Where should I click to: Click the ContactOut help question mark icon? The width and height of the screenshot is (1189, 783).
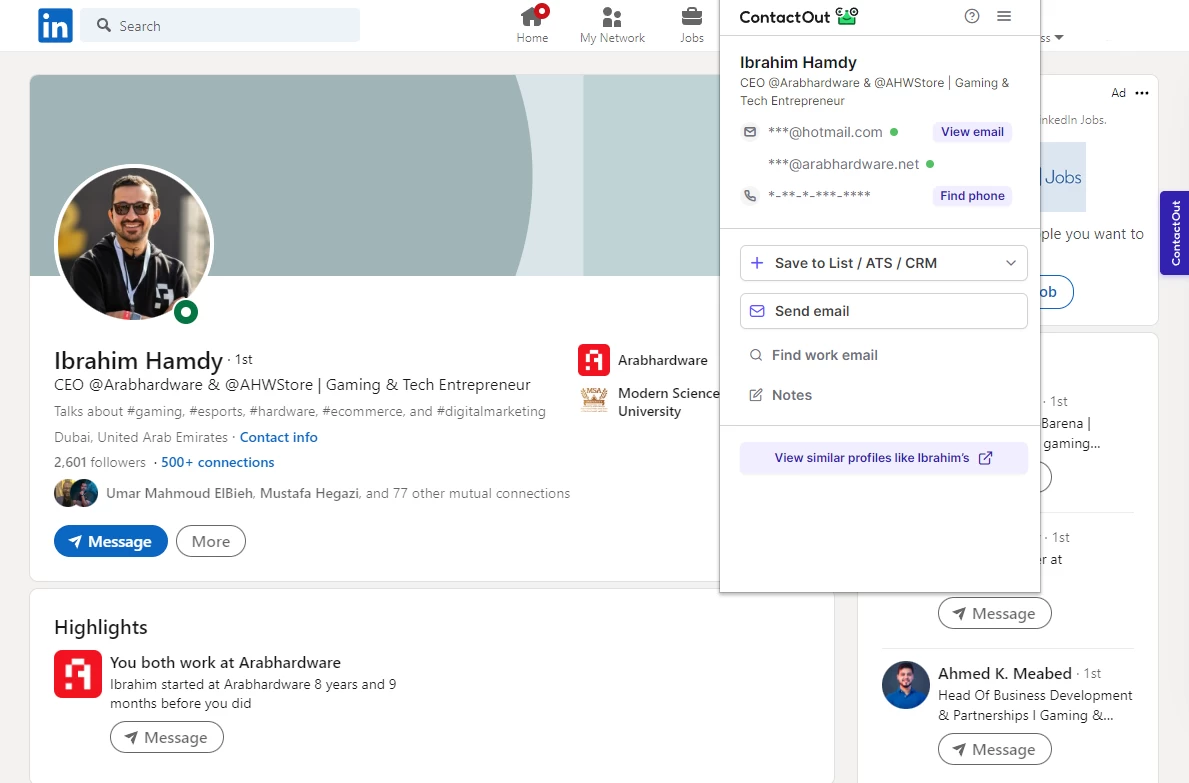pyautogui.click(x=971, y=16)
